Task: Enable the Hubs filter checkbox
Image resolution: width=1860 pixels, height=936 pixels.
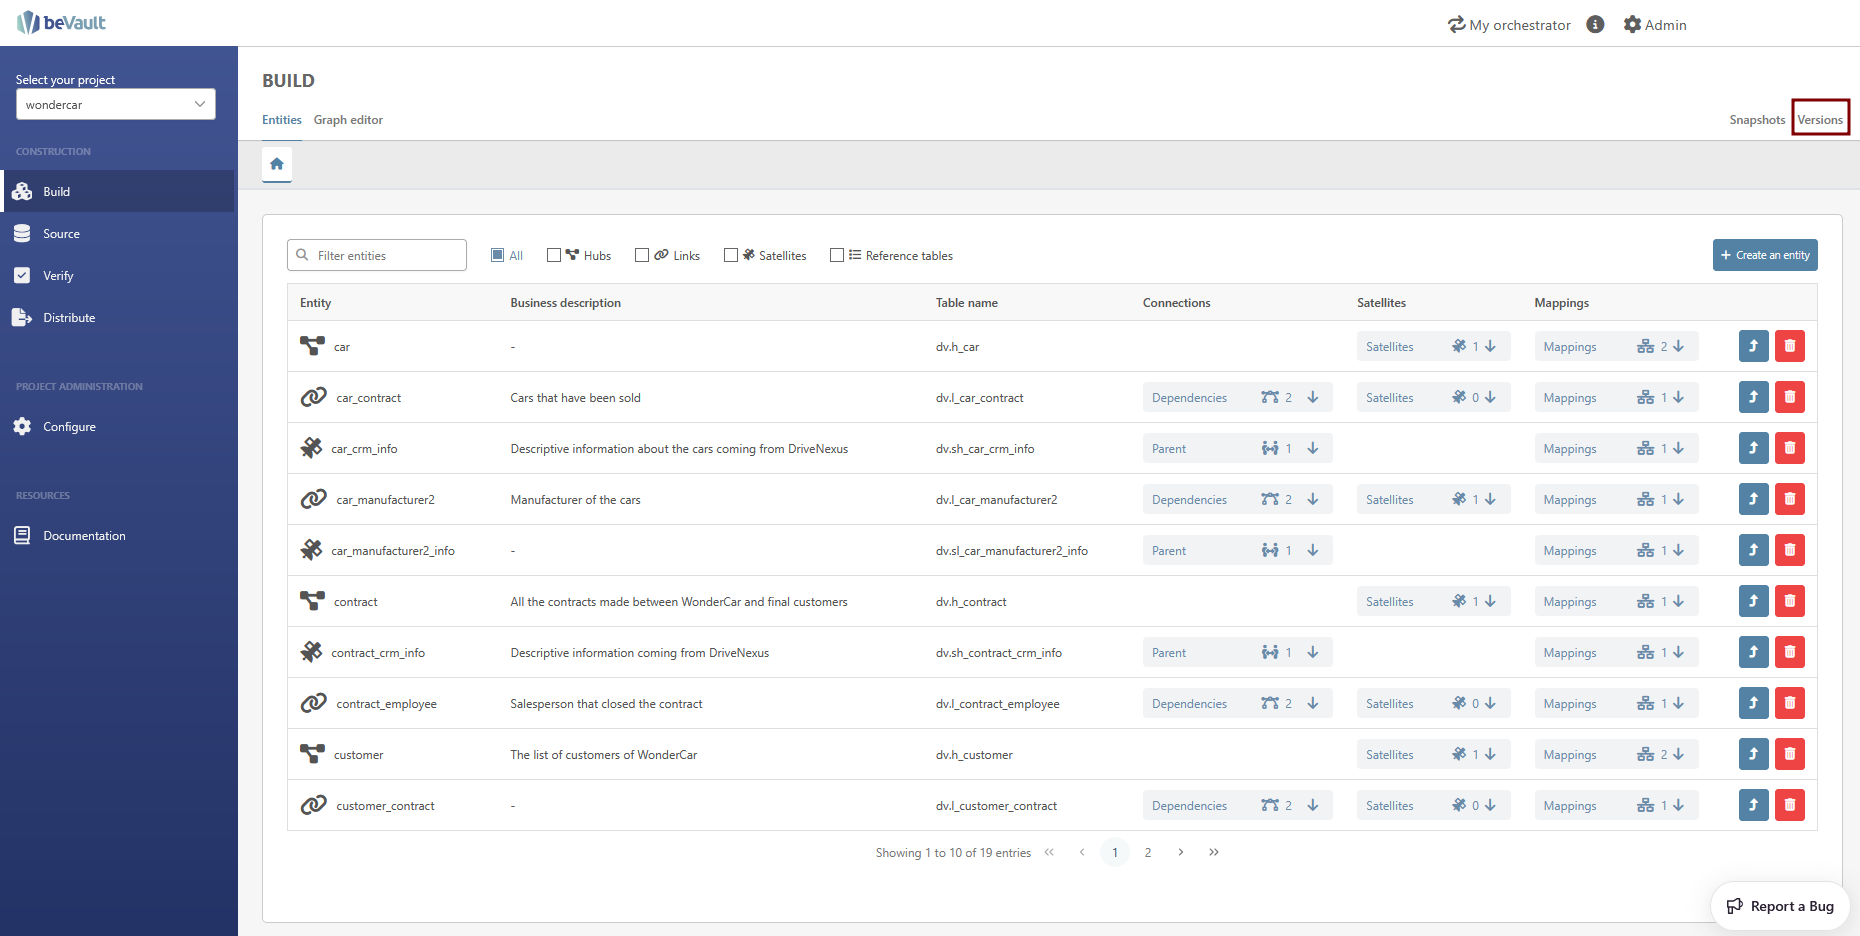Action: click(x=554, y=255)
